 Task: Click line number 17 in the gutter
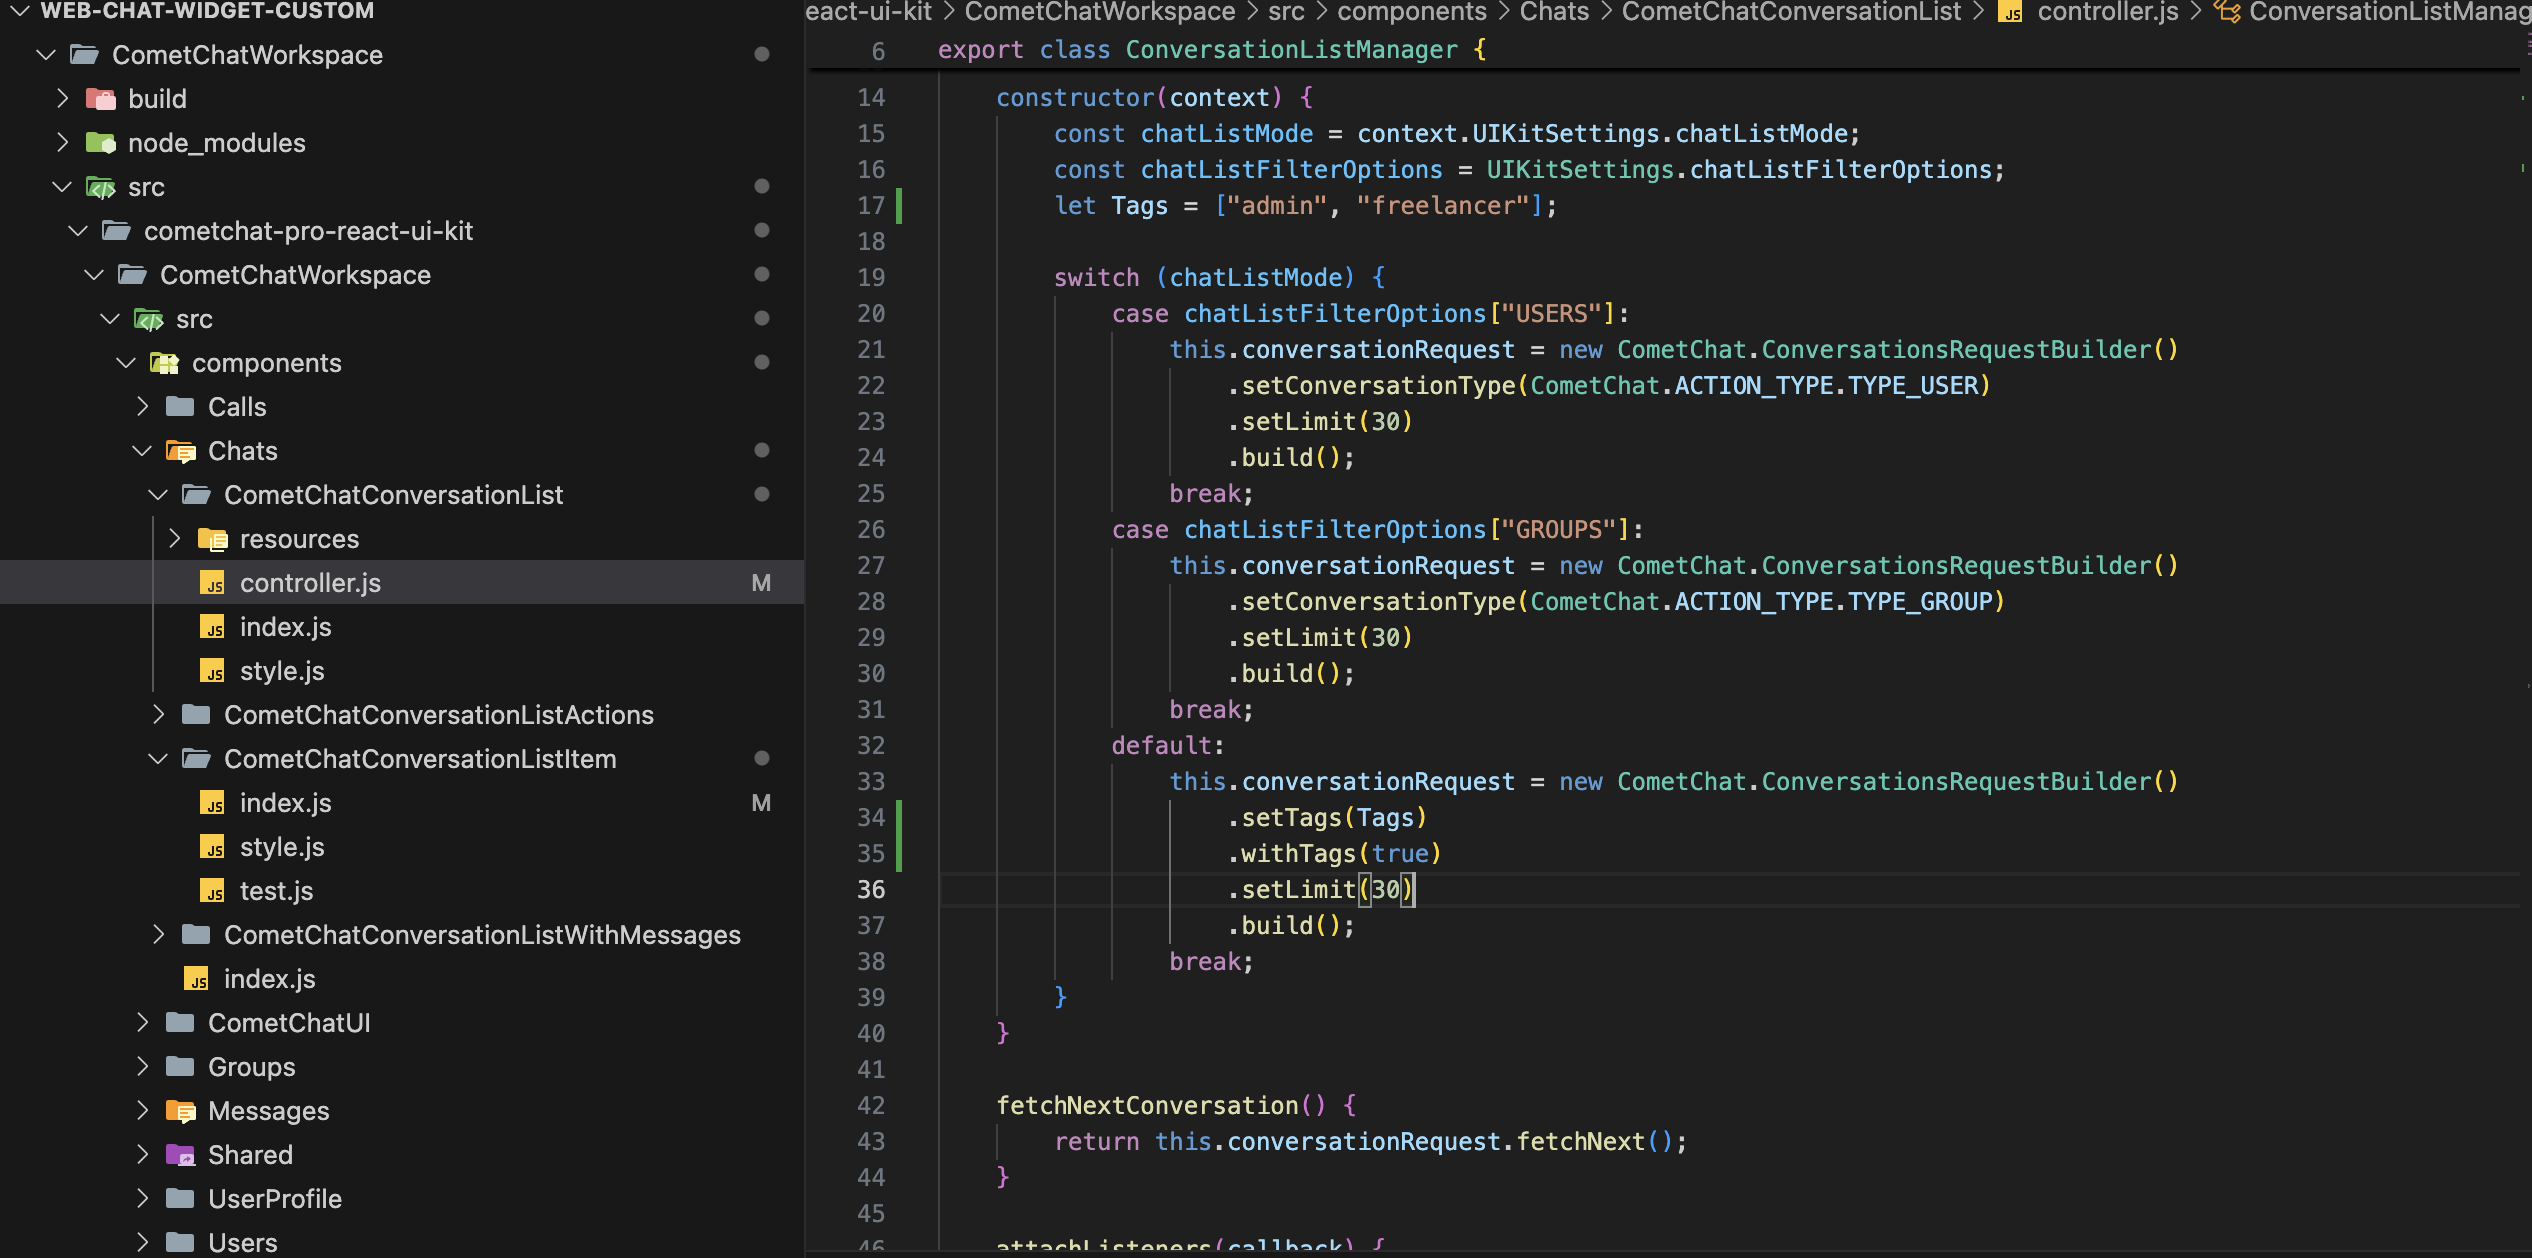tap(871, 206)
